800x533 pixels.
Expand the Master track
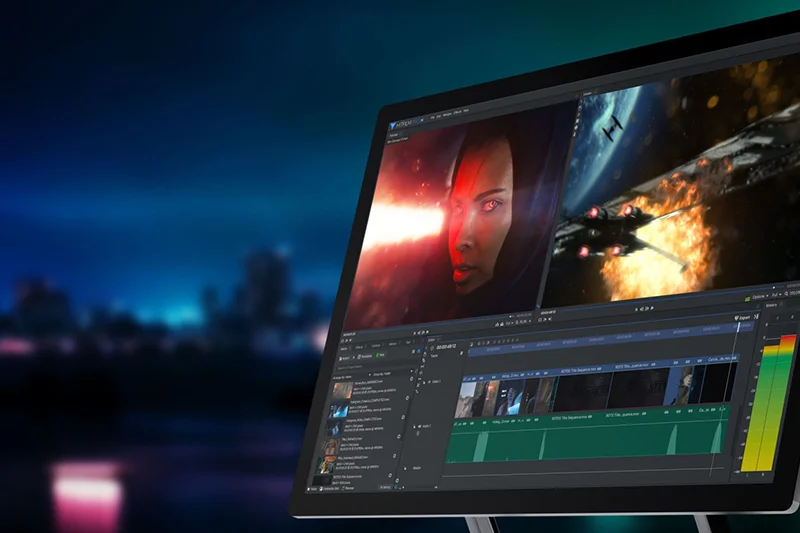pos(405,469)
